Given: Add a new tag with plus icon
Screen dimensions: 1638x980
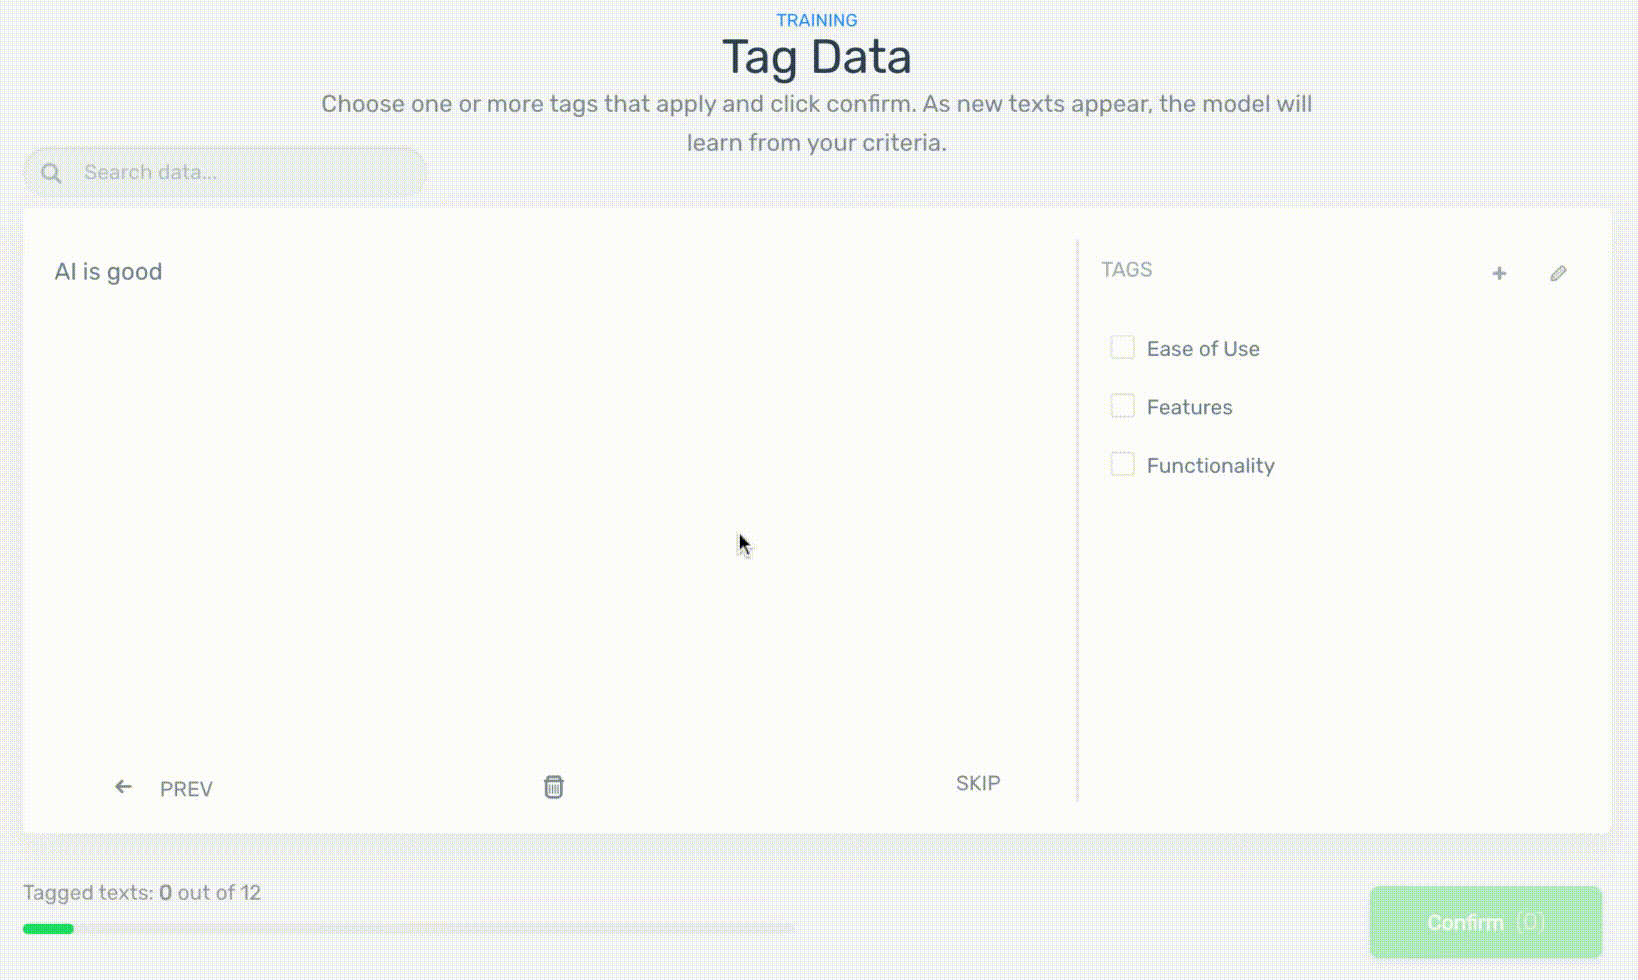Looking at the screenshot, I should (1499, 273).
